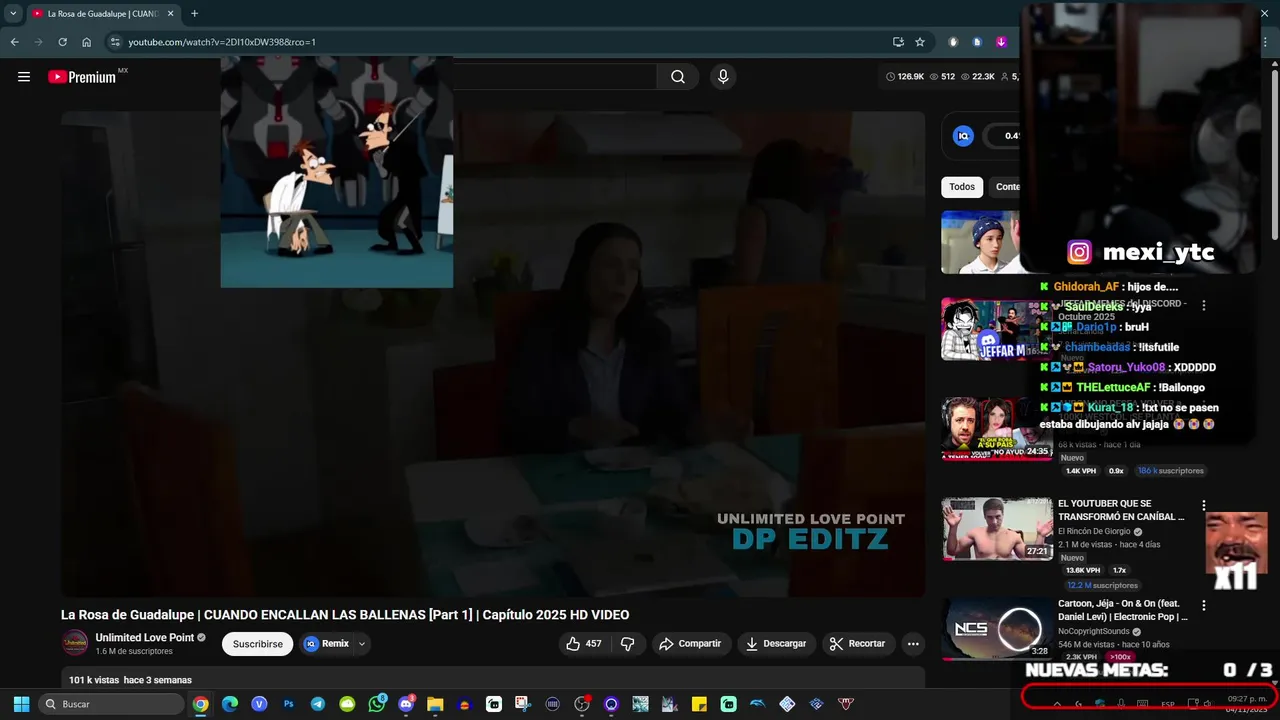1280x720 pixels.
Task: Open the NCS Cartoon On & On thumbnail
Action: coord(997,629)
